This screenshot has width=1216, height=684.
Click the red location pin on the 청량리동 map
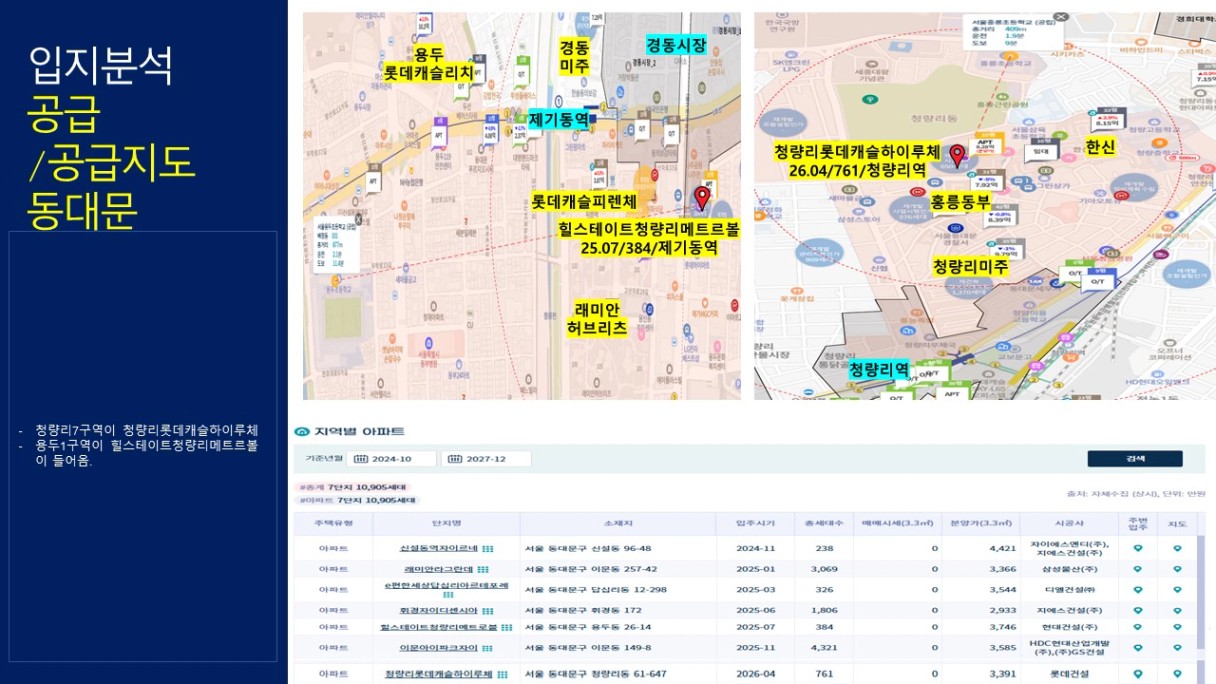(957, 155)
